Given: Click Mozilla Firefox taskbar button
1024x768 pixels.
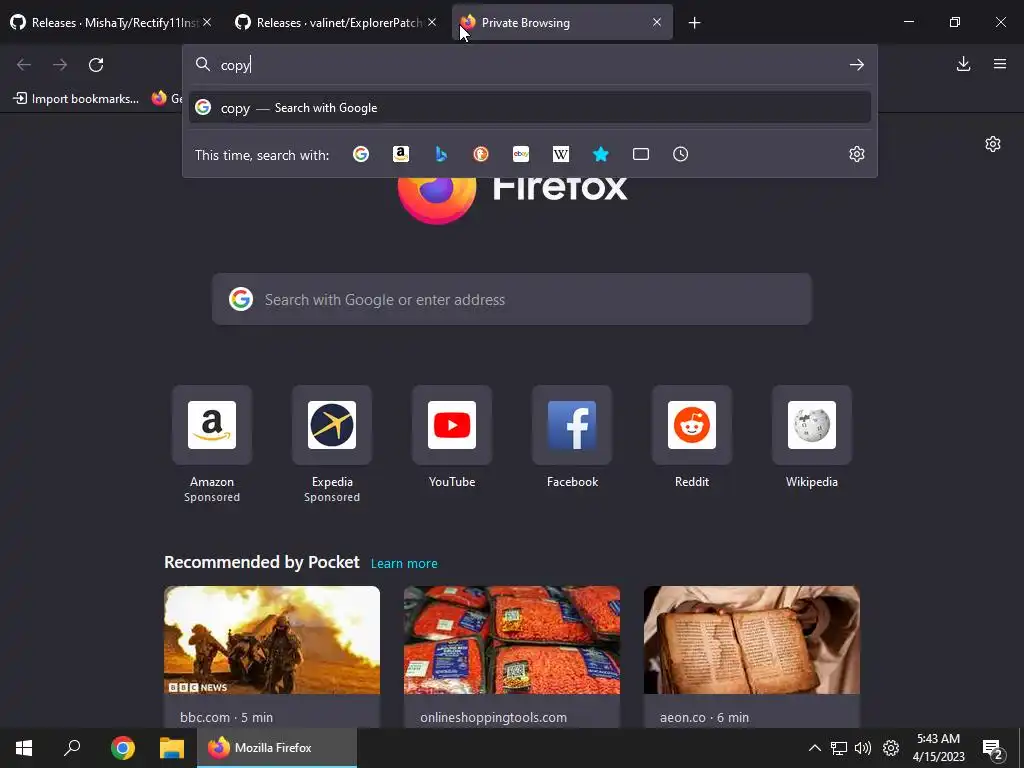Looking at the screenshot, I should (x=277, y=748).
